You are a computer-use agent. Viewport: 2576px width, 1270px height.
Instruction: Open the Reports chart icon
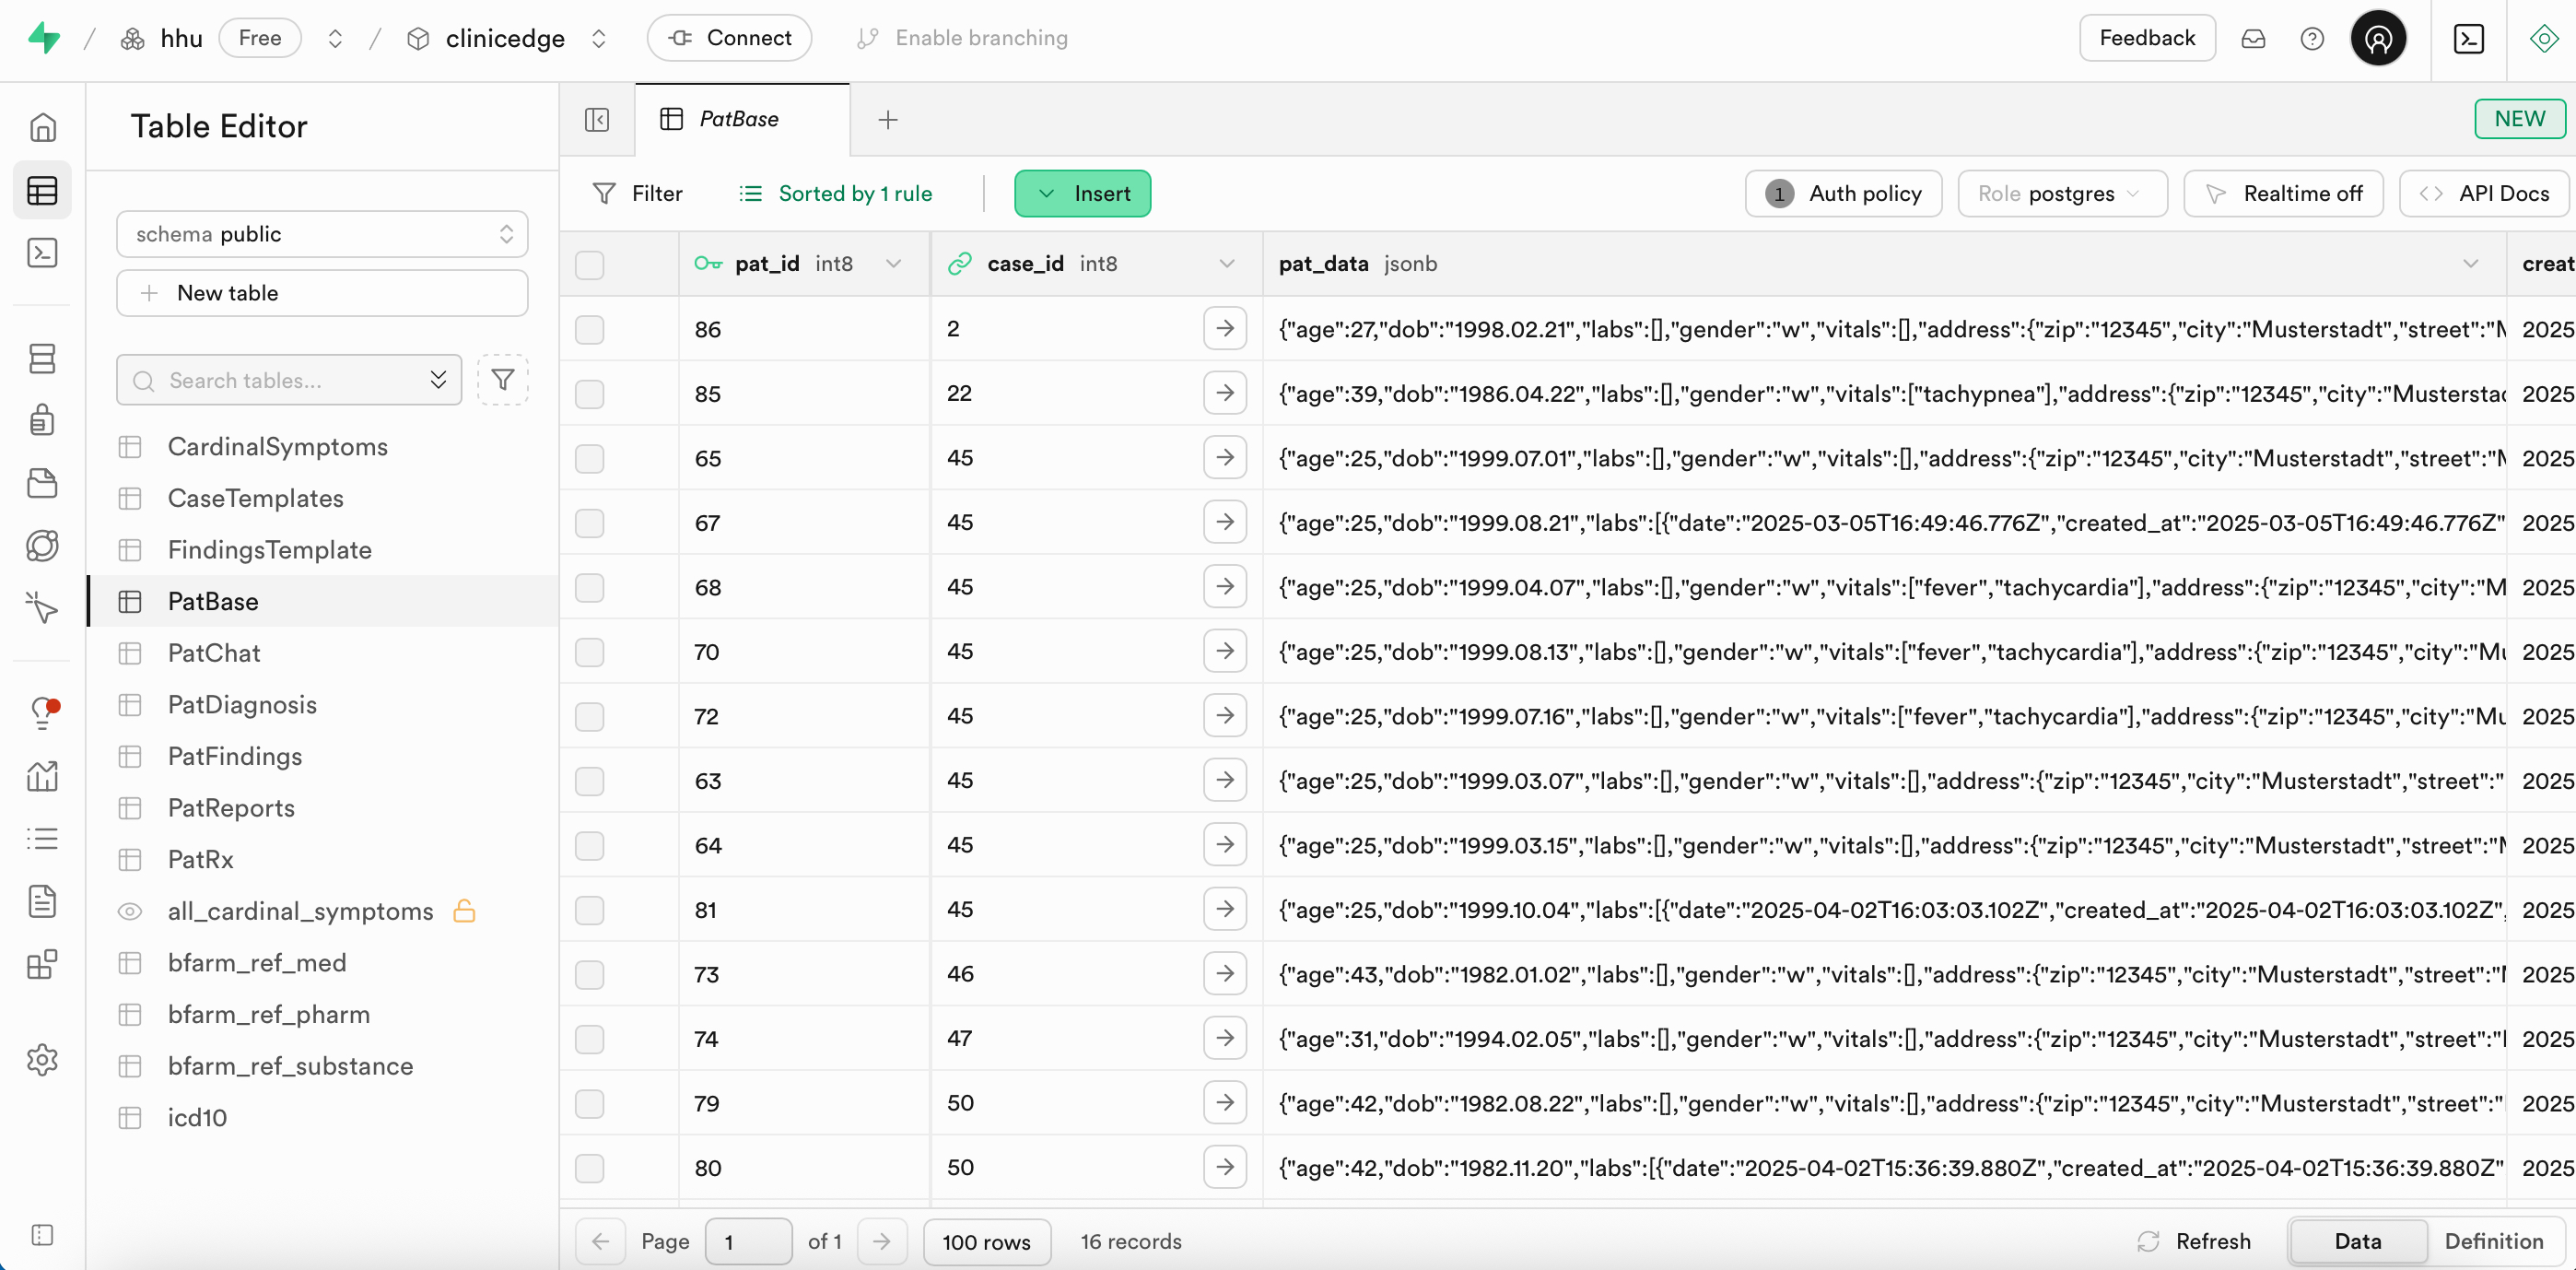click(x=42, y=775)
